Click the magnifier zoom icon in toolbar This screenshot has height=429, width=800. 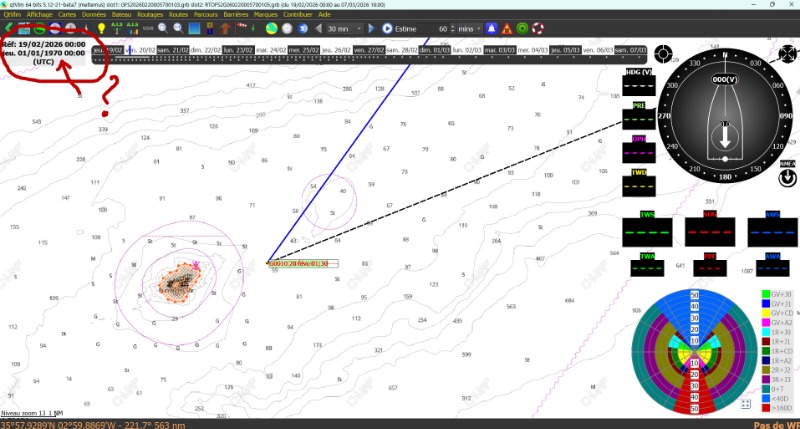point(161,28)
